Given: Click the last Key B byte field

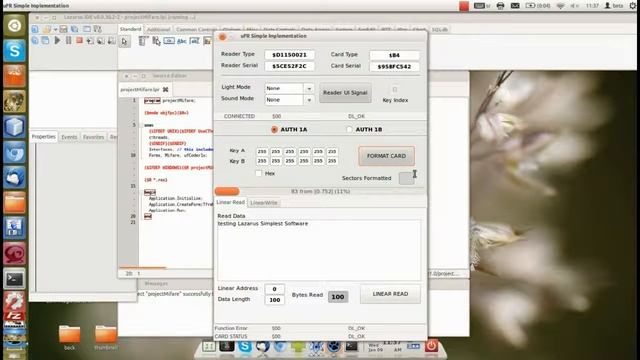Looking at the screenshot, I should [332, 161].
